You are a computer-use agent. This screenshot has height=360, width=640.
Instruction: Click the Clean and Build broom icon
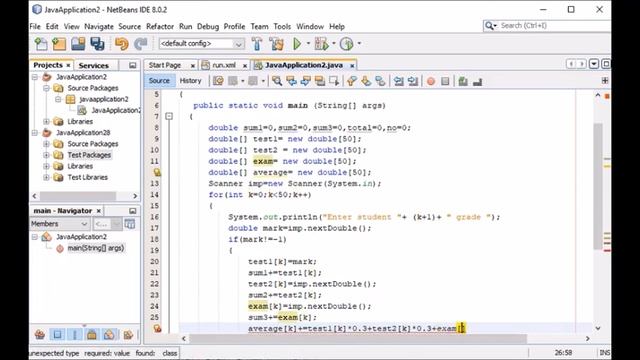coord(276,44)
